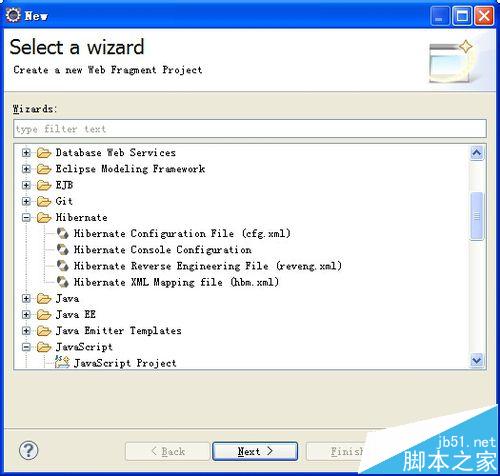Select the Hibernate category label
Image resolution: width=500 pixels, height=476 pixels.
[81, 217]
